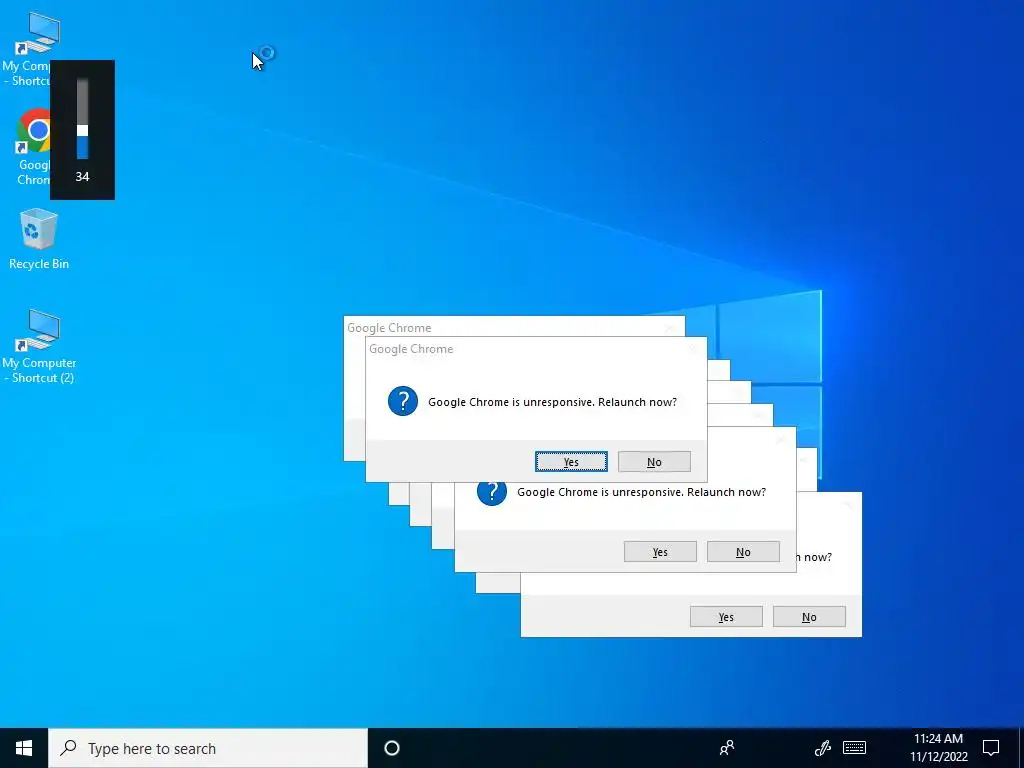Open the Recycle Bin desktop icon
The height and width of the screenshot is (768, 1024).
pos(39,238)
